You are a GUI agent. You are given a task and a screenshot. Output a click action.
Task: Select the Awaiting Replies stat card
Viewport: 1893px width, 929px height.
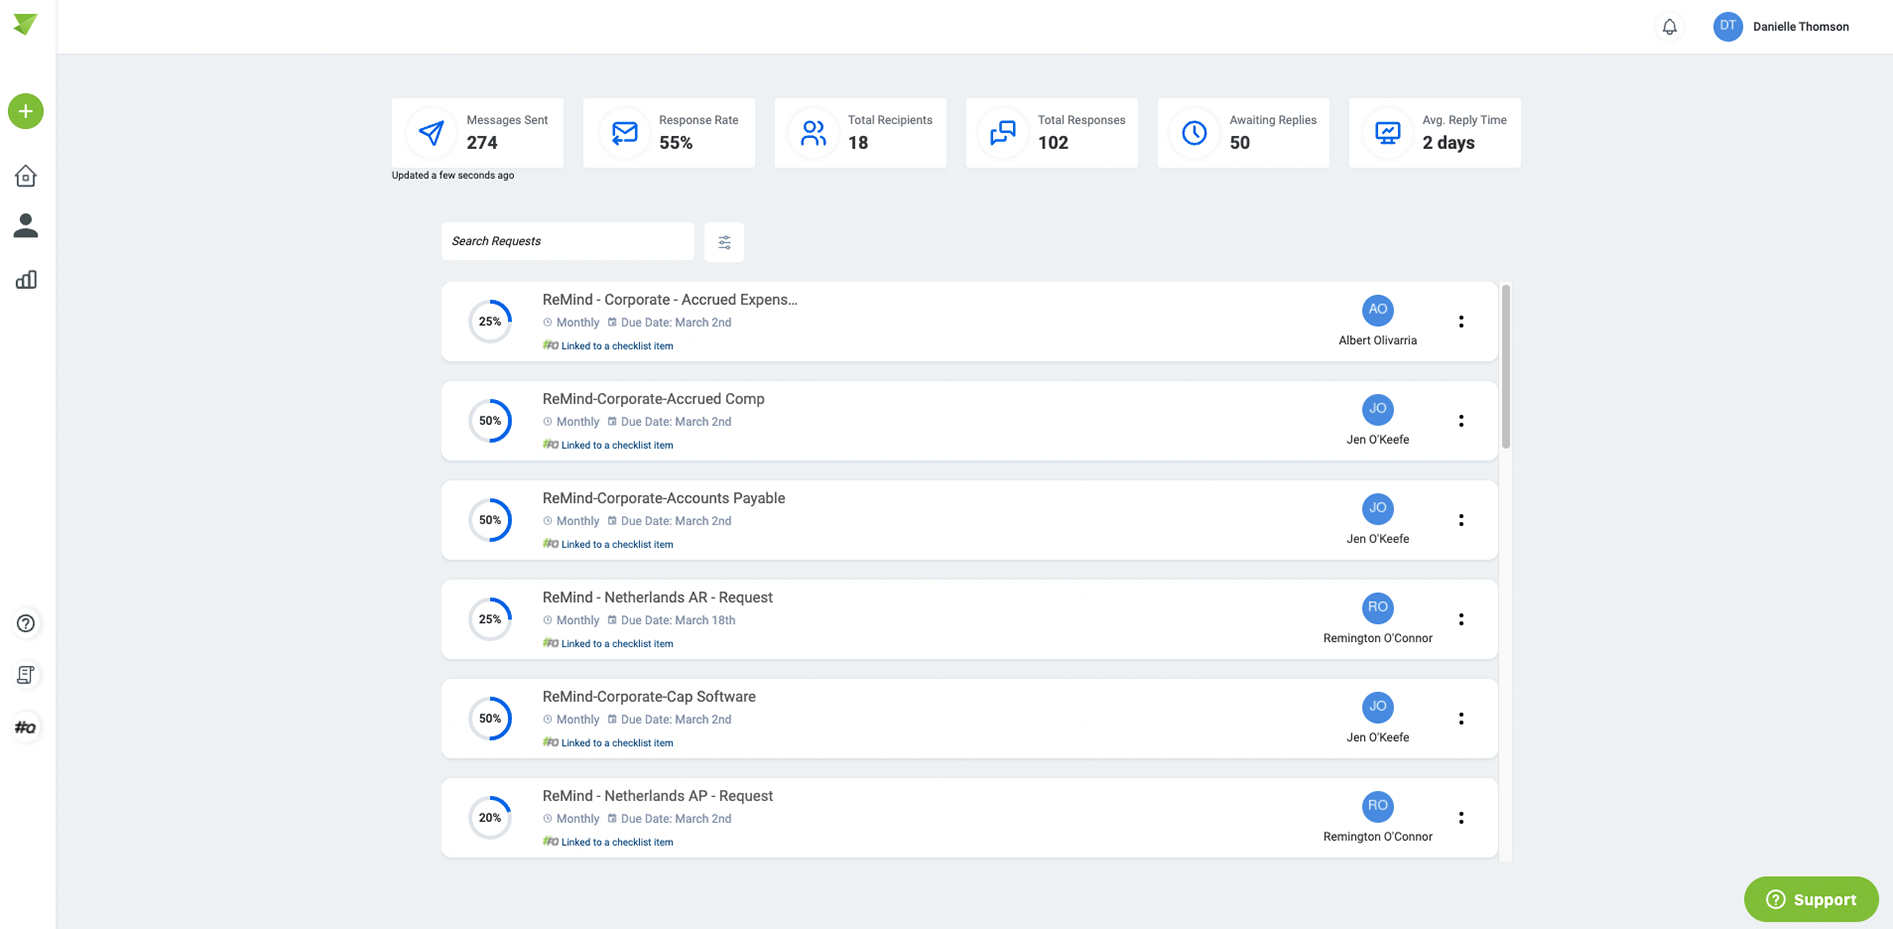coord(1243,132)
